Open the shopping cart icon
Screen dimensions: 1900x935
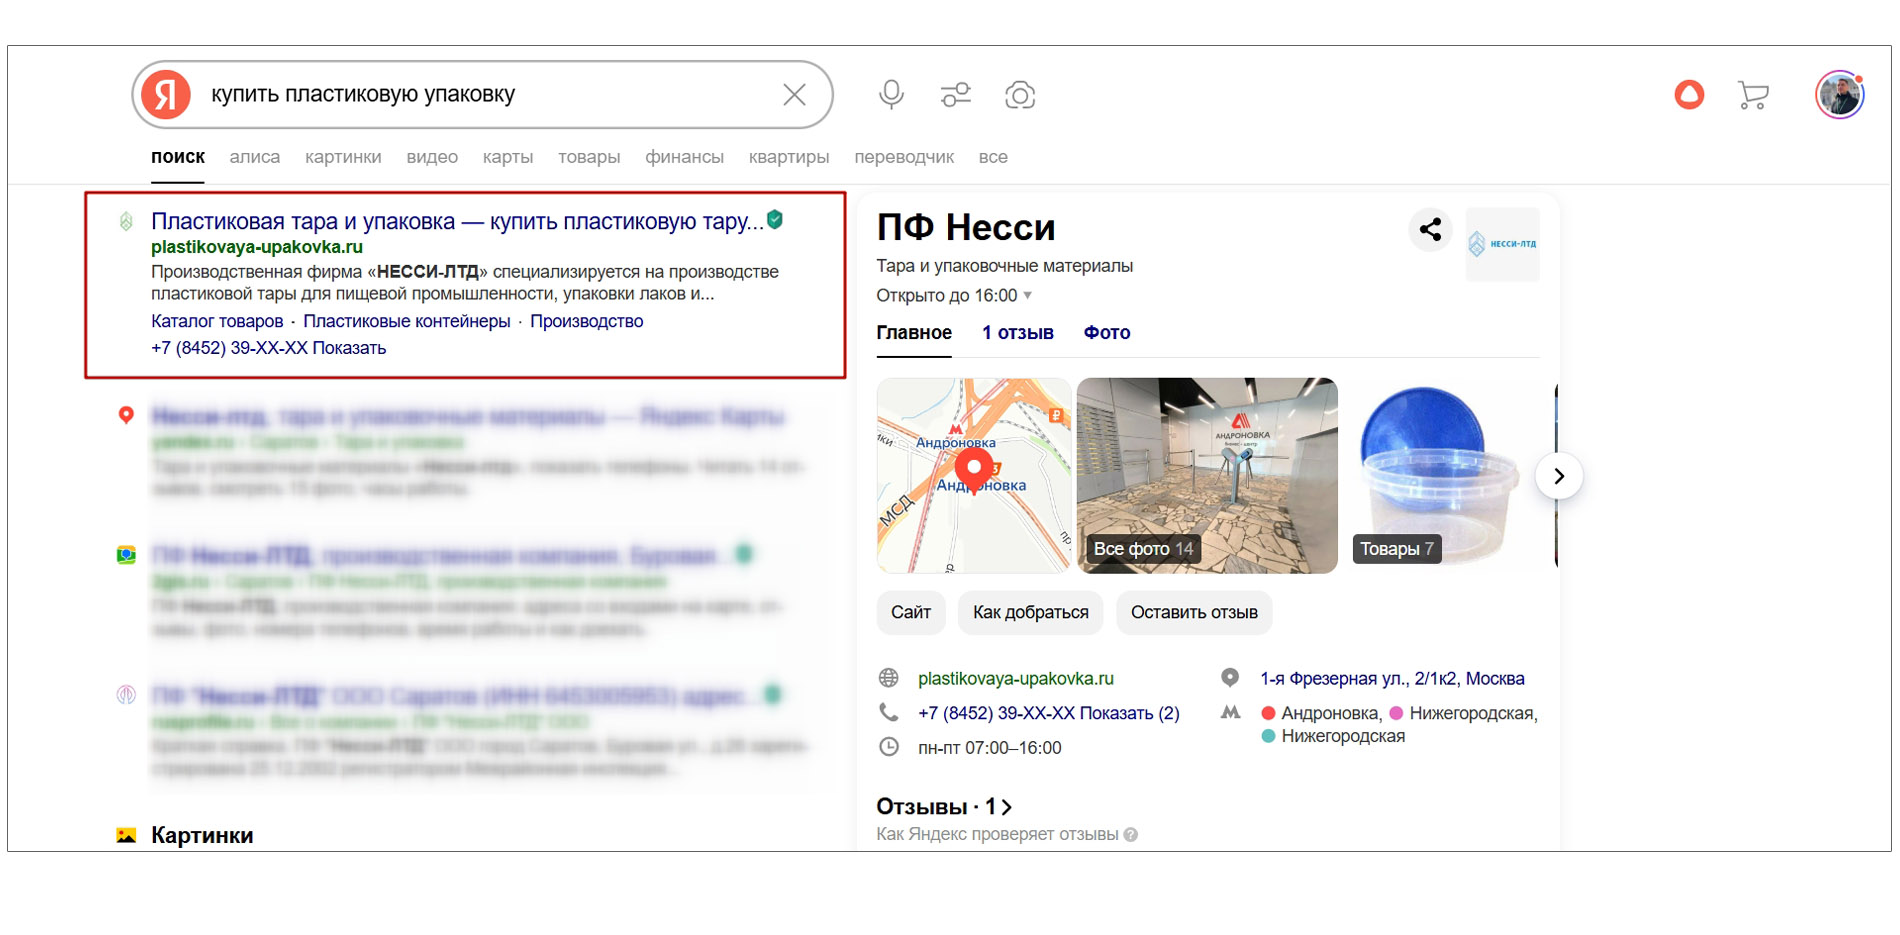[x=1753, y=95]
